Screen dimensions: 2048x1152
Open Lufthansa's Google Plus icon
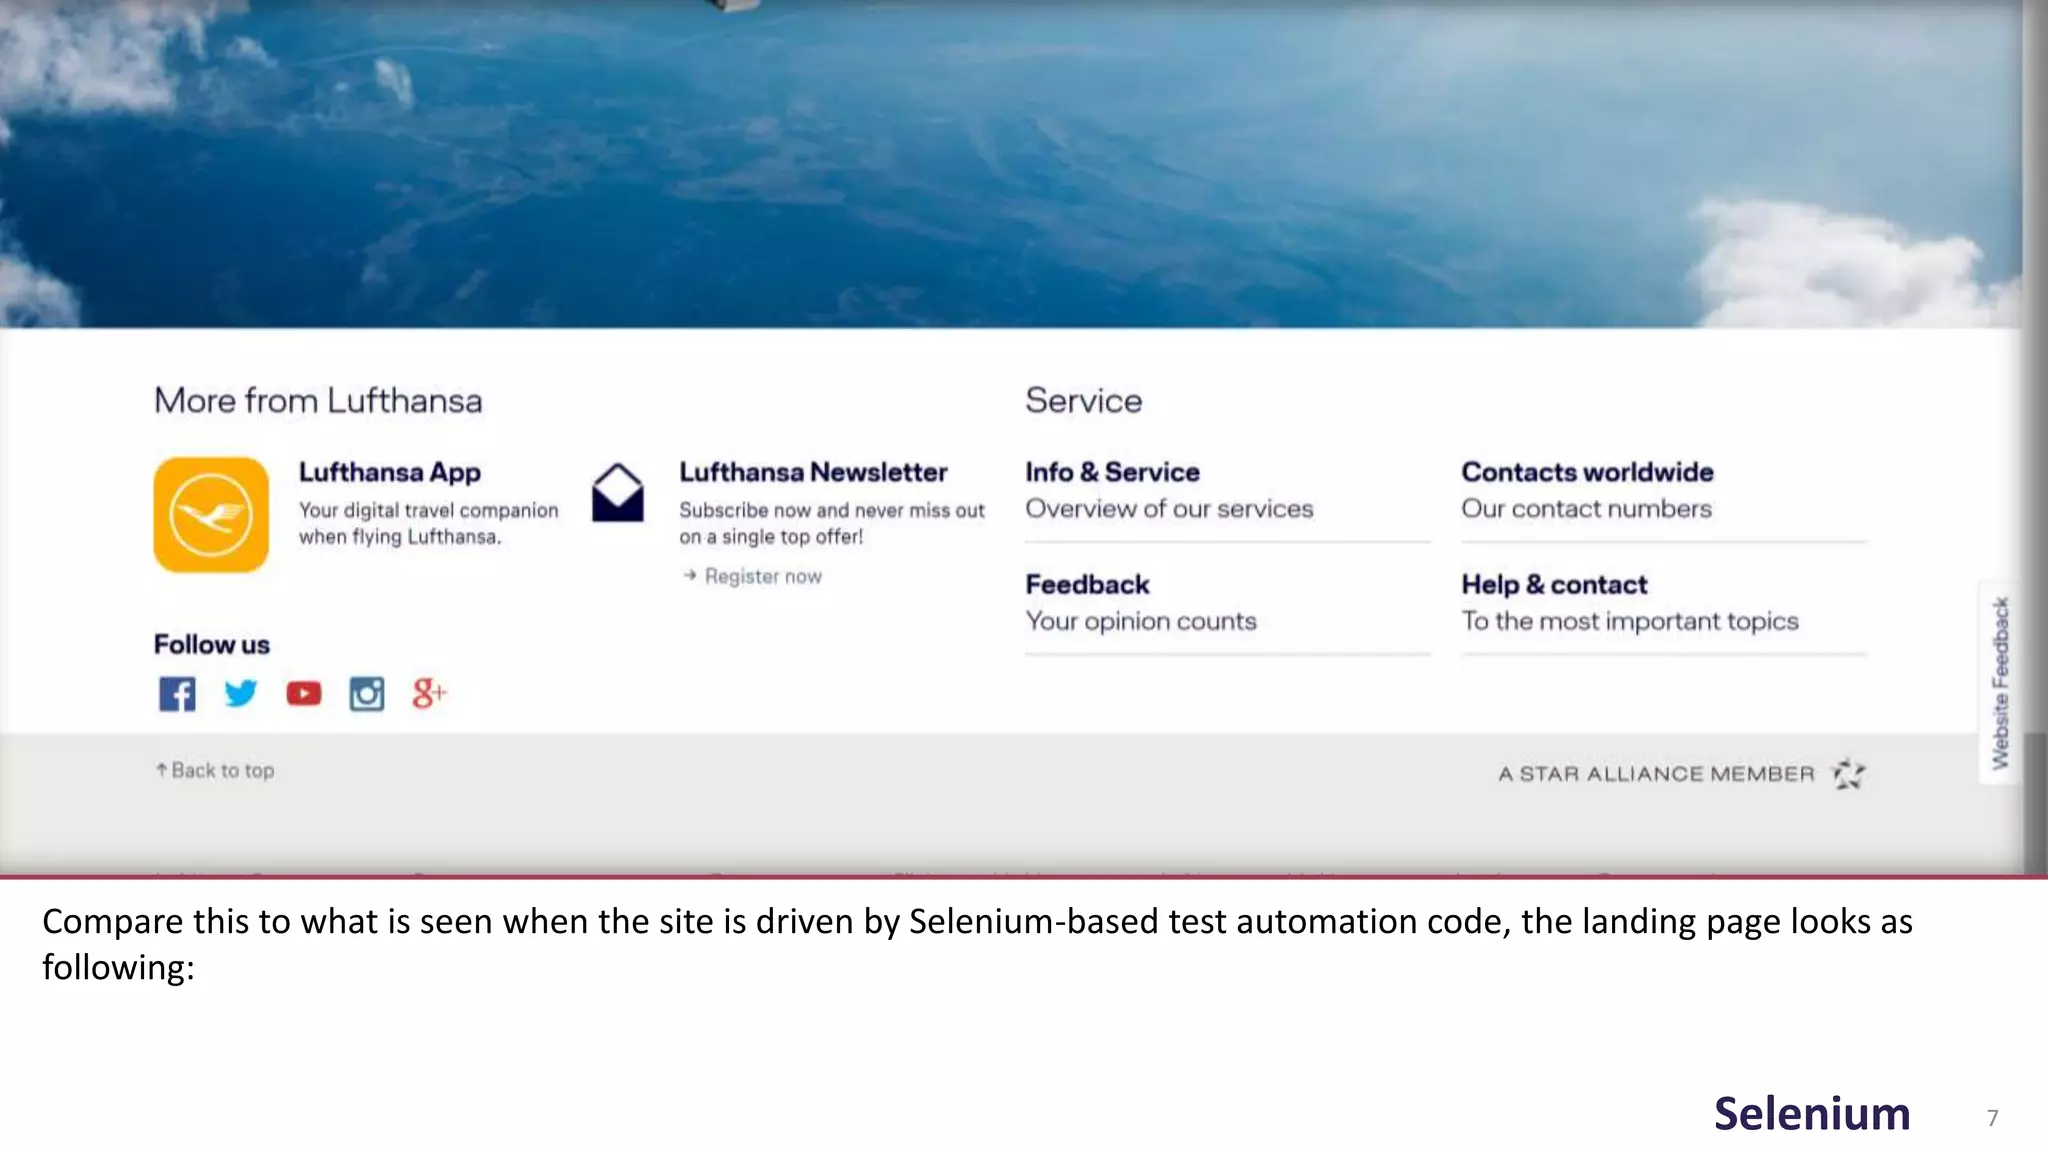[x=429, y=692]
